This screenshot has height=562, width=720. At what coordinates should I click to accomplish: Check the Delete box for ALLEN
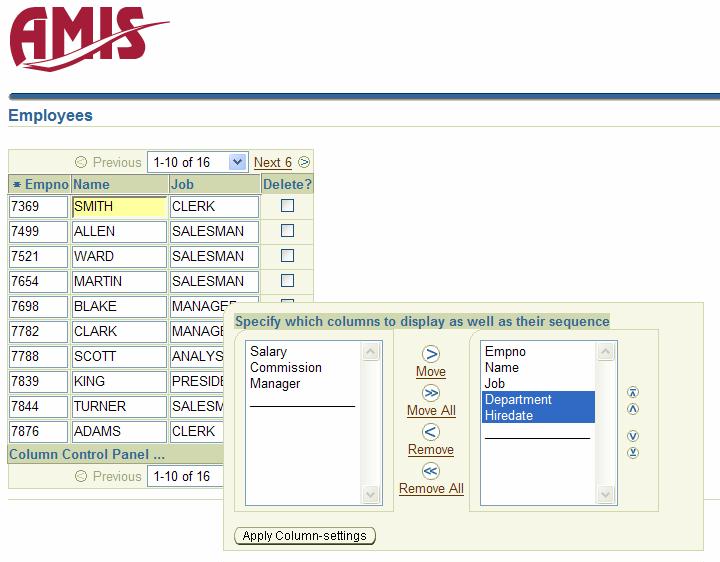point(287,231)
